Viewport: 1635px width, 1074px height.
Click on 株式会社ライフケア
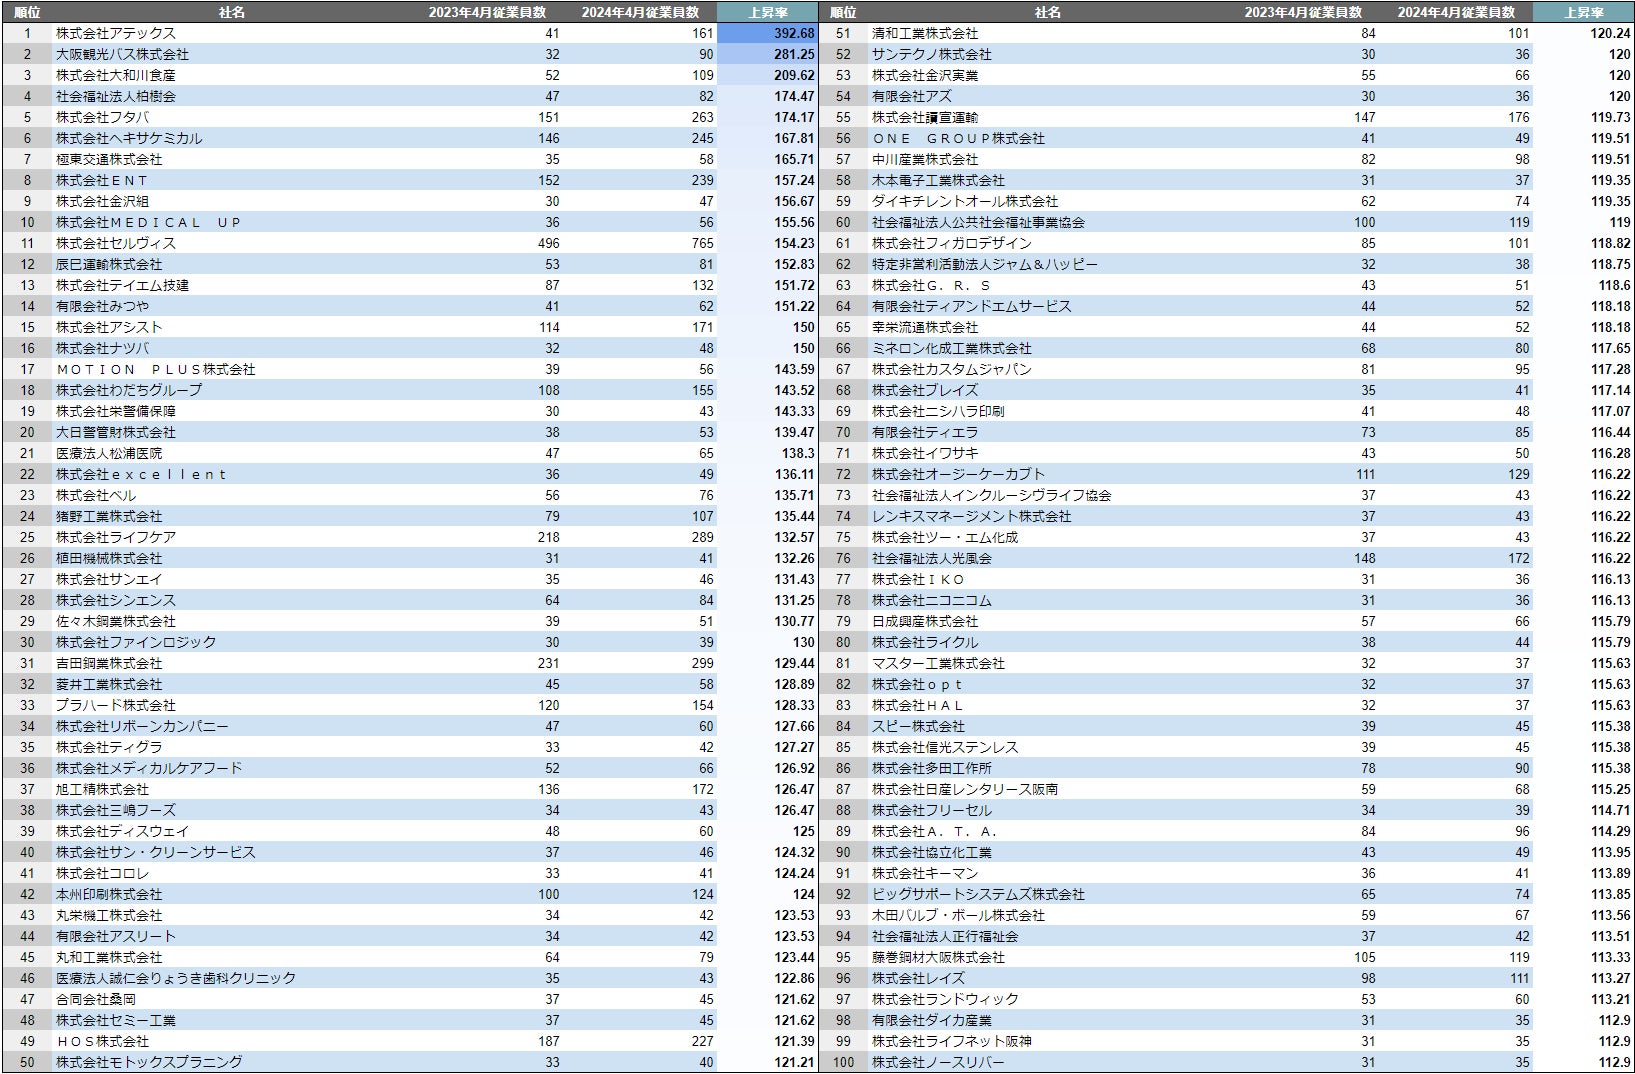pos(116,537)
